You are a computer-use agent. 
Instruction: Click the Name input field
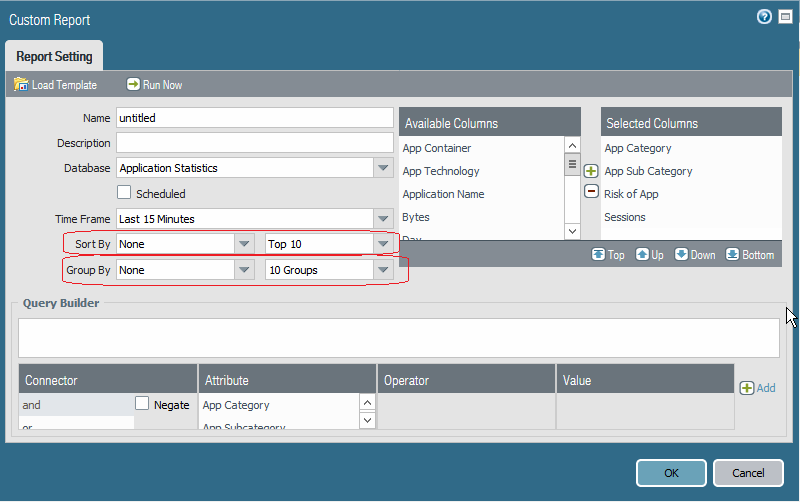pyautogui.click(x=255, y=118)
